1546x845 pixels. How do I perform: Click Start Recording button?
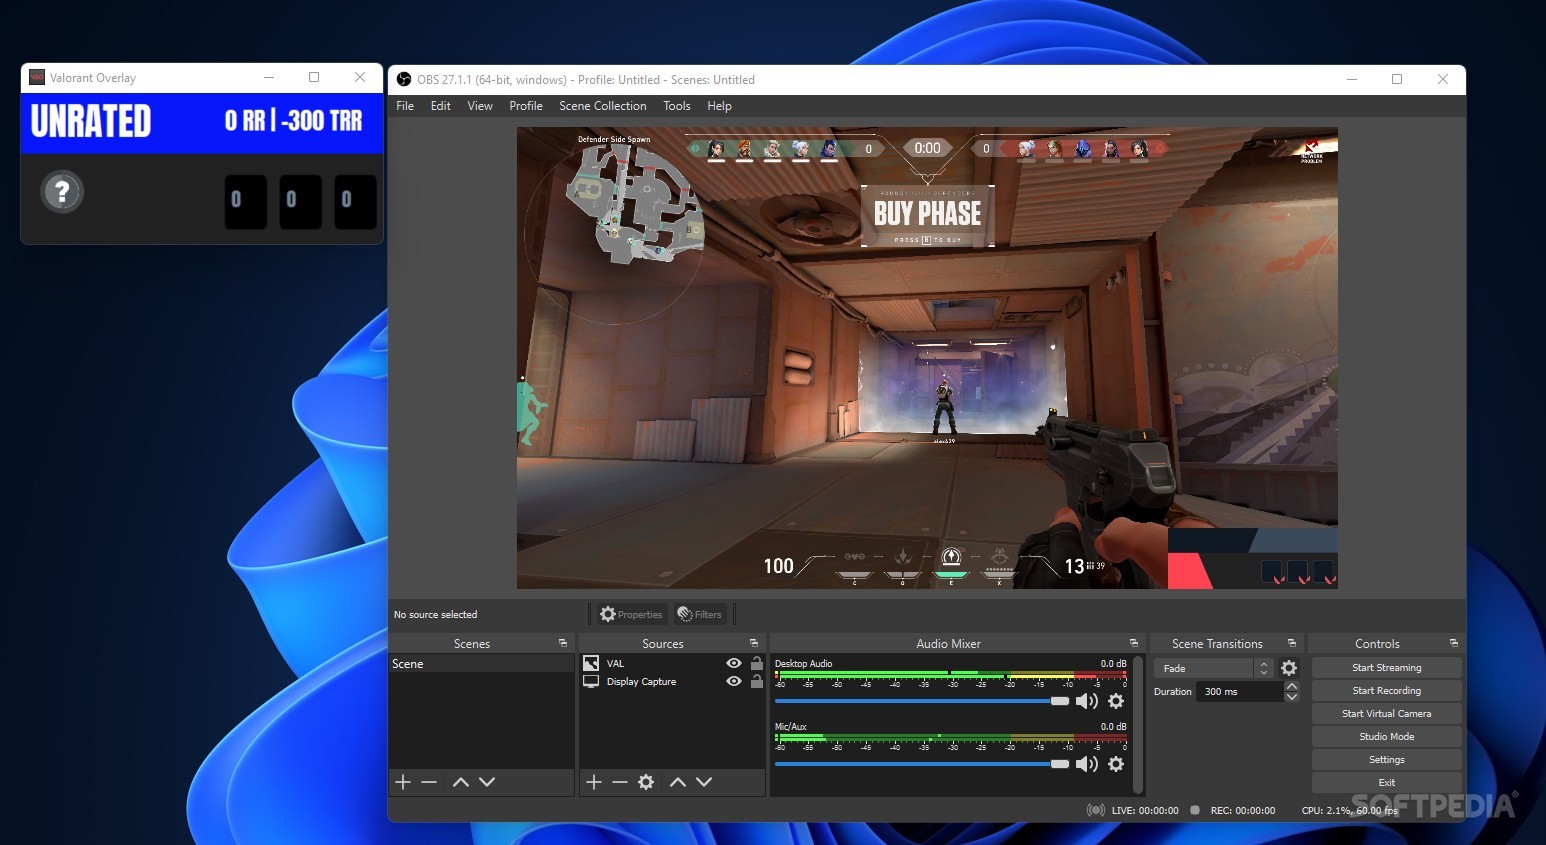[1386, 691]
